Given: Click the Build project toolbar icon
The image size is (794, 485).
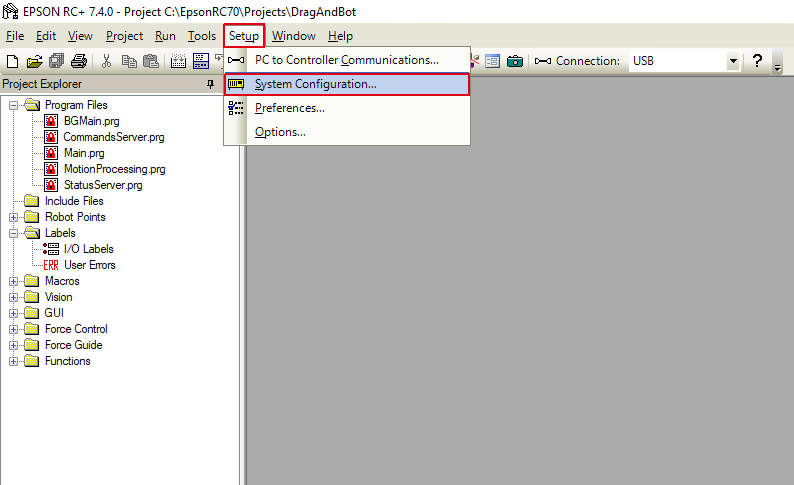Looking at the screenshot, I should click(x=178, y=61).
